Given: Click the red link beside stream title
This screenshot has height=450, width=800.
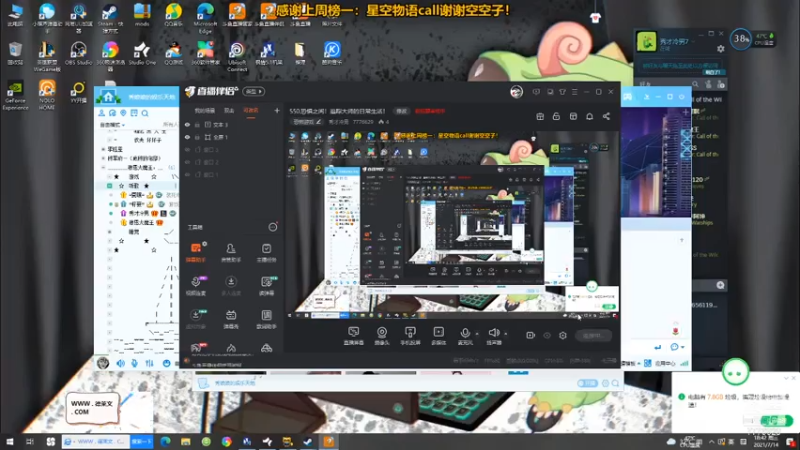Looking at the screenshot, I should tap(430, 111).
